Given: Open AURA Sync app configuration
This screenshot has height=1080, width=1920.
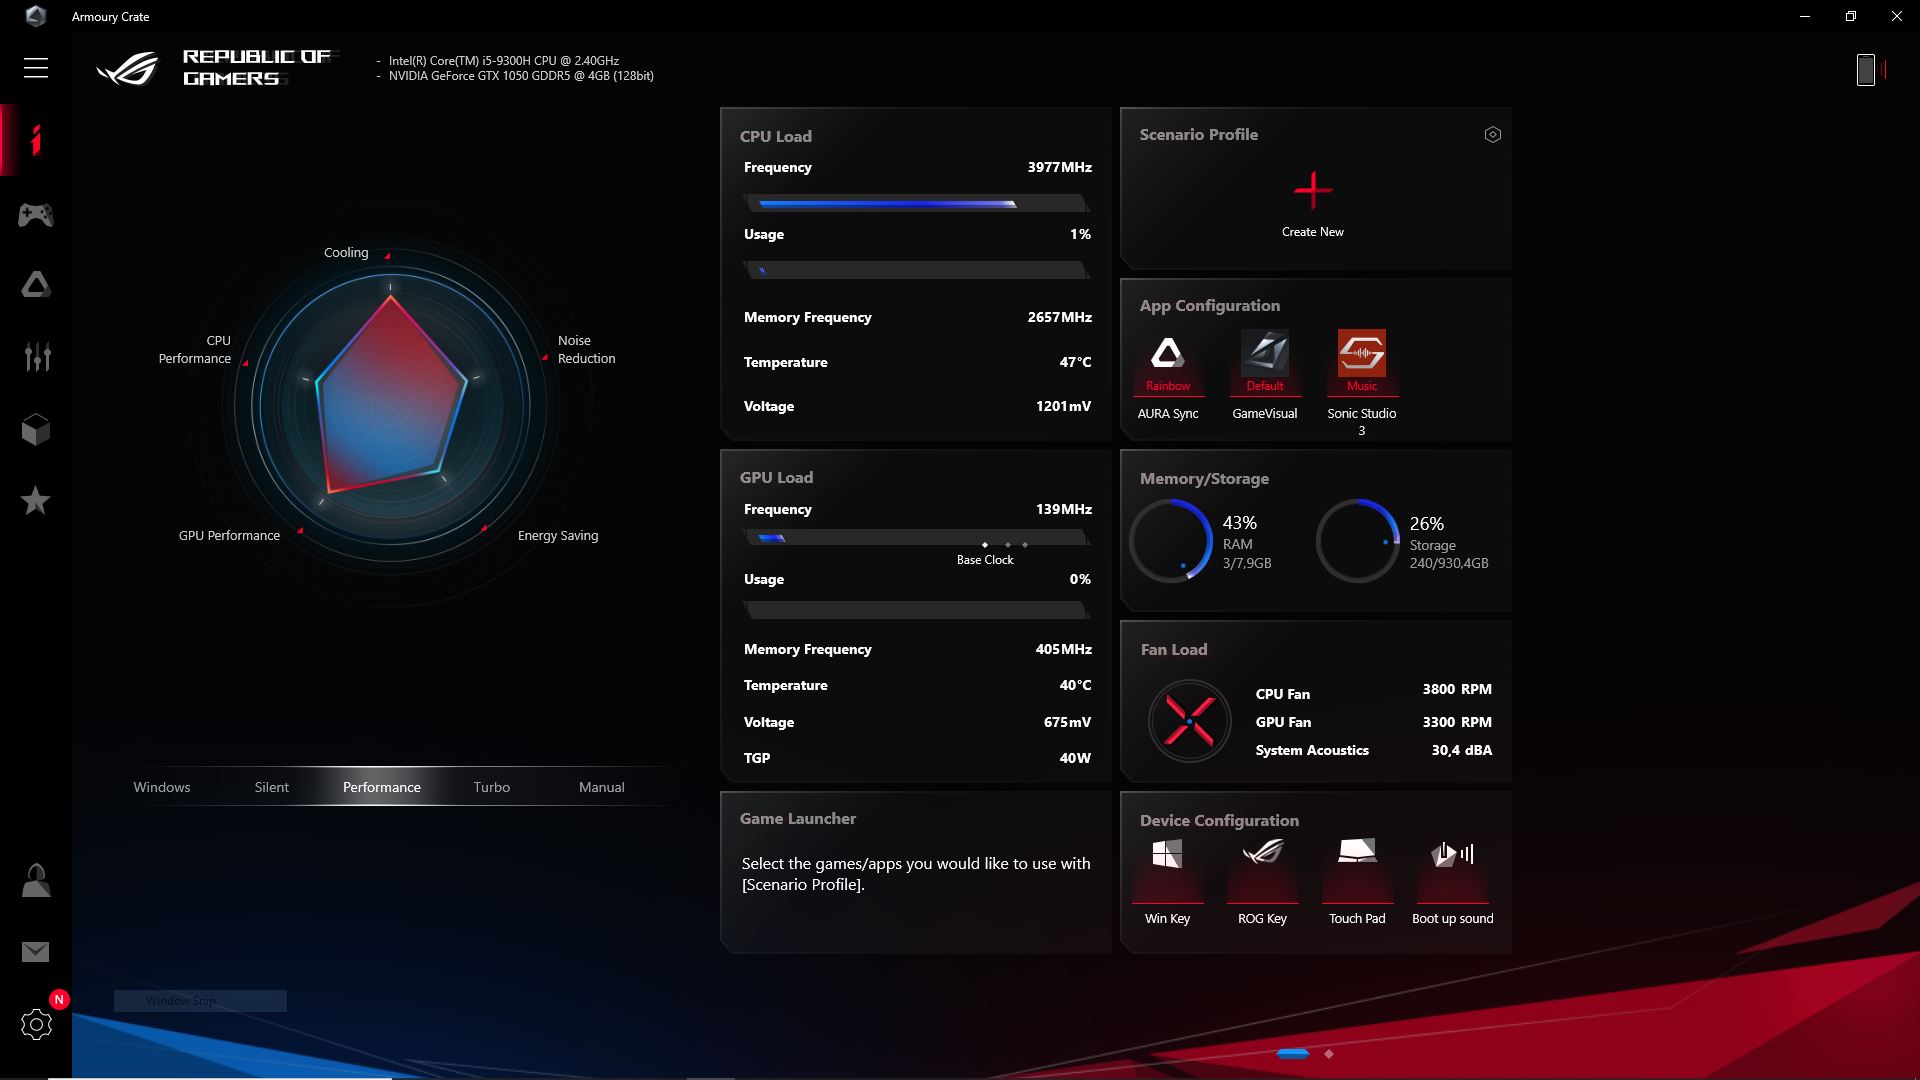Looking at the screenshot, I should 1167,360.
